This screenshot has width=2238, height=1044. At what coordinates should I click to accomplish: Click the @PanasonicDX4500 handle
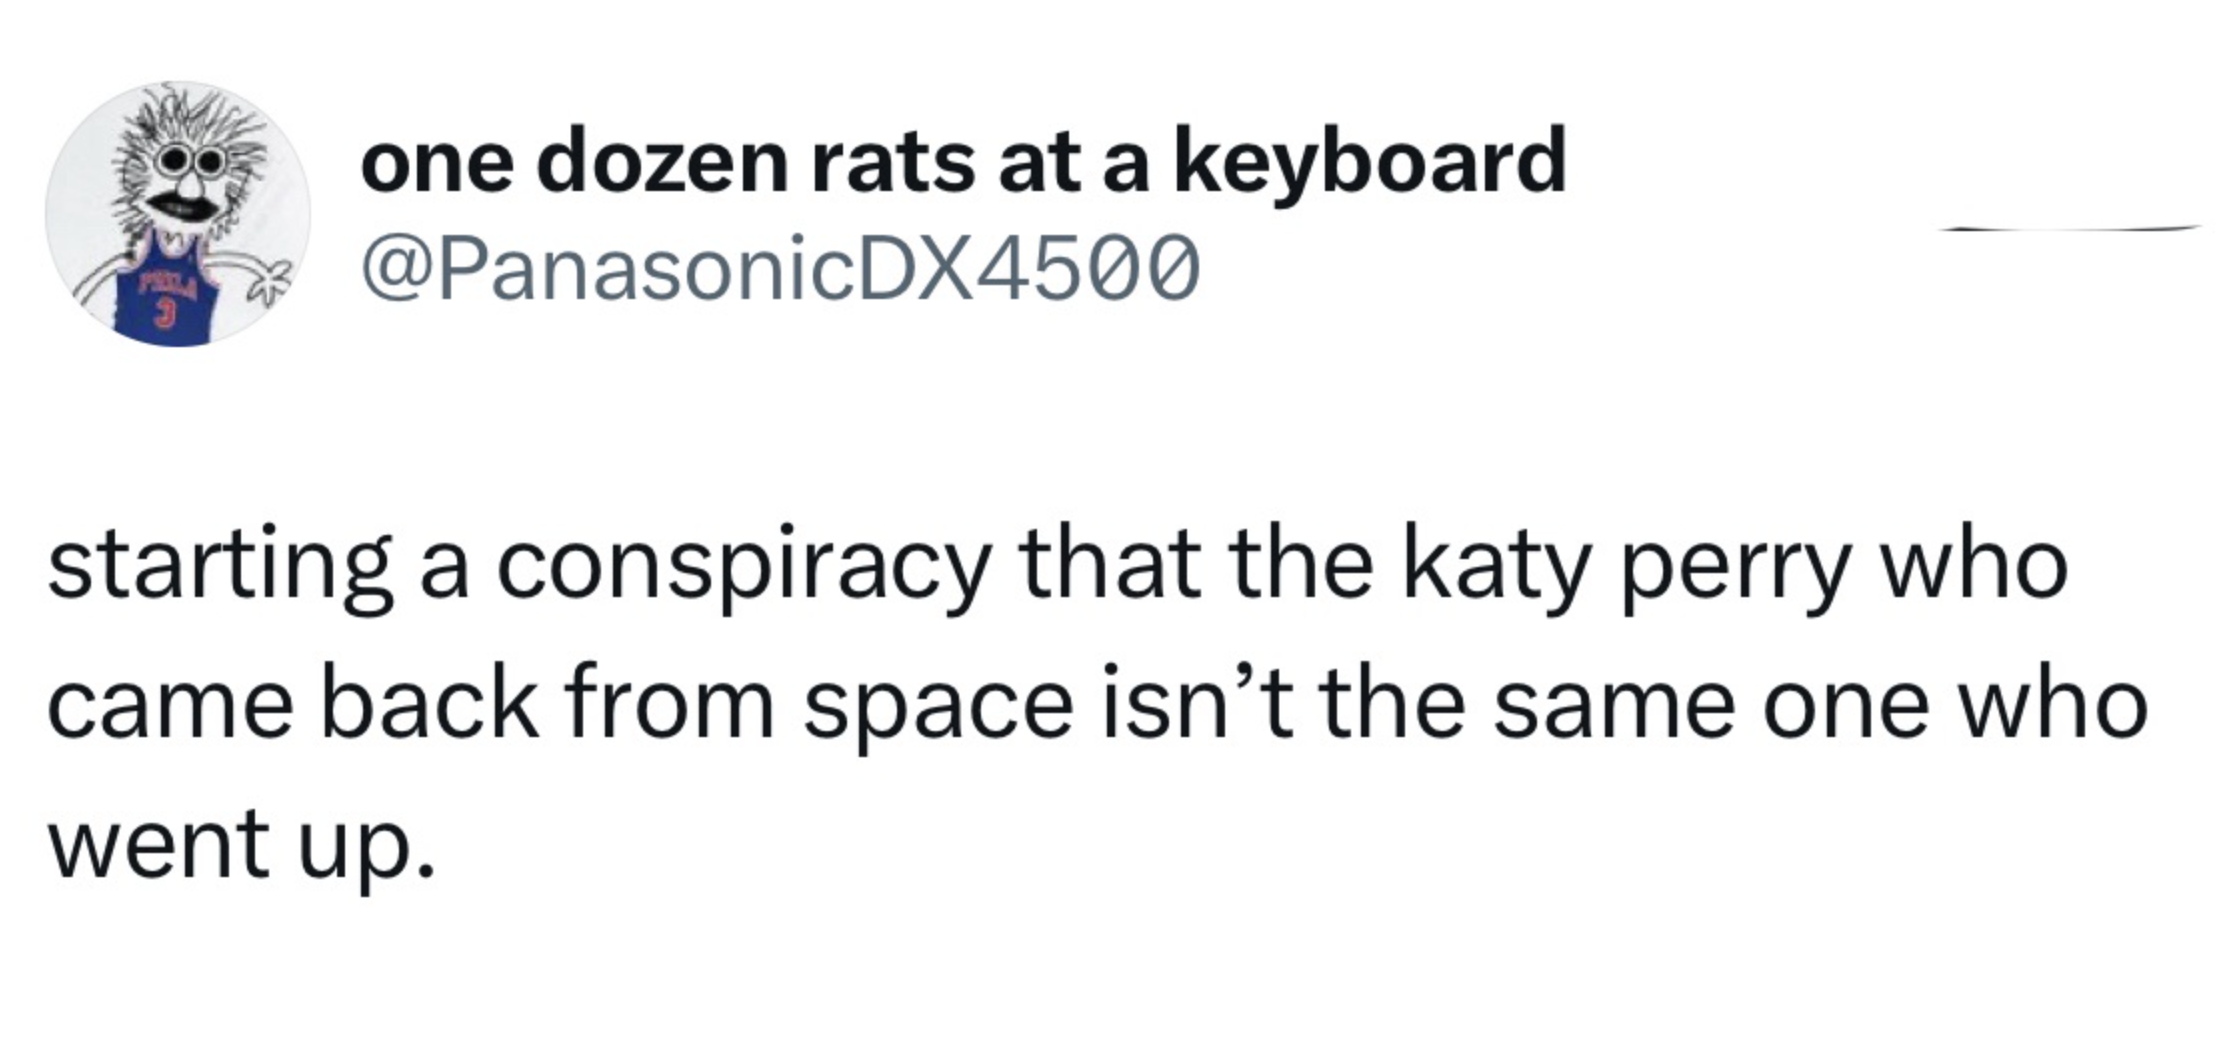tap(780, 267)
